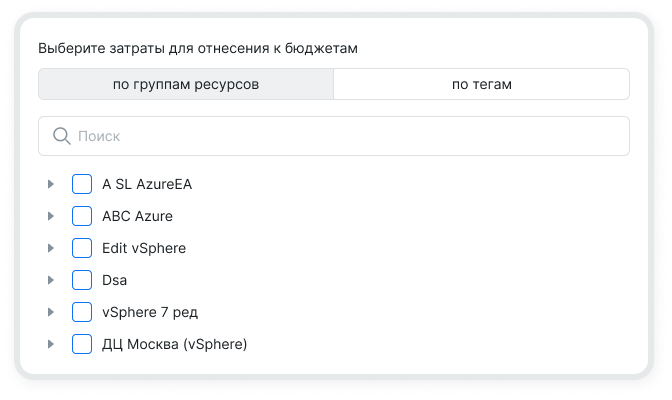Tick the Edit vSphere checkbox
Screen dimensions: 672x400
coord(82,248)
